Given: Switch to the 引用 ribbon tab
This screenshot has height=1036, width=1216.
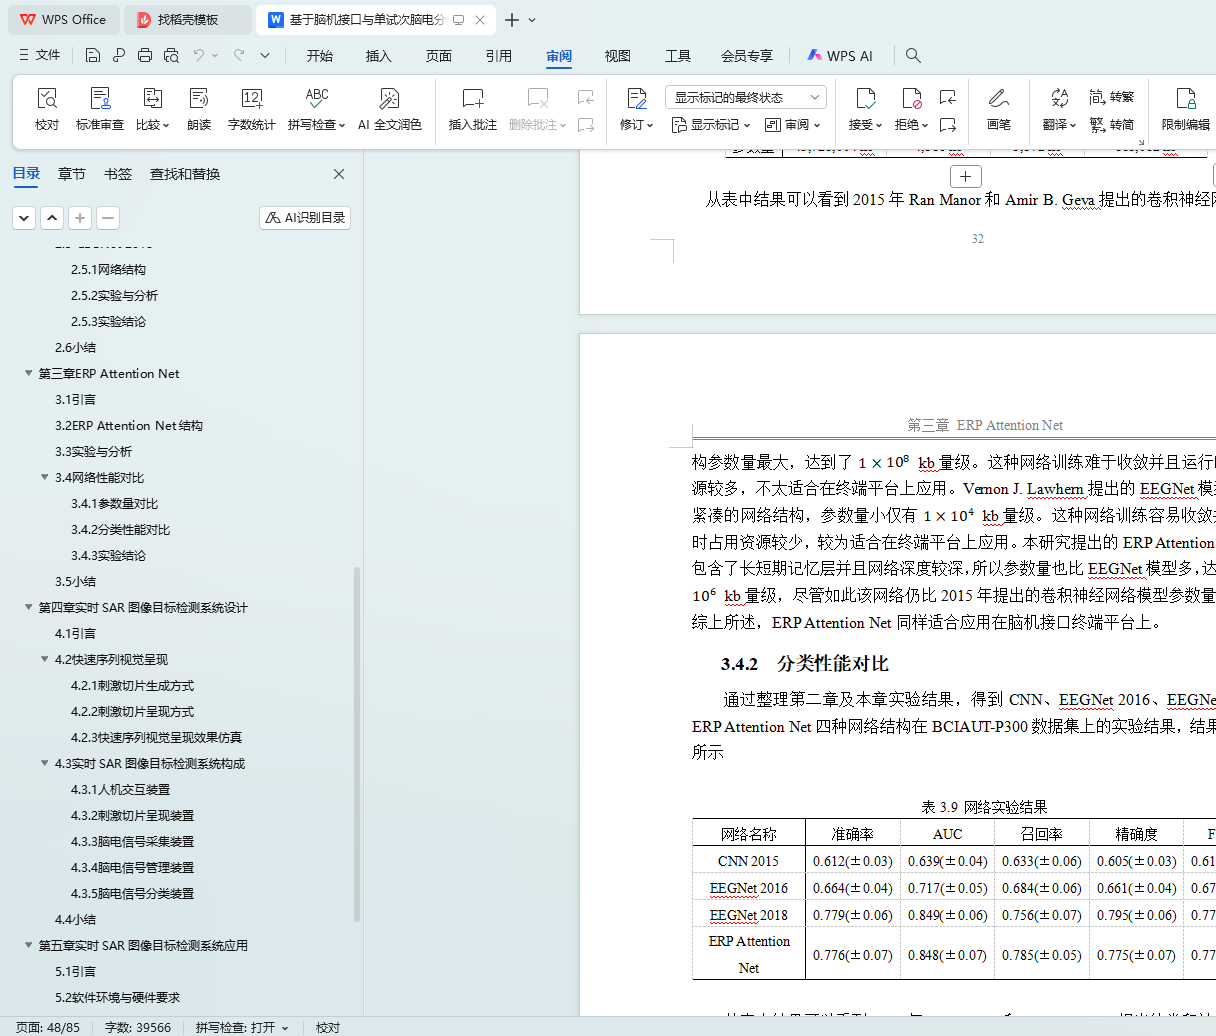Looking at the screenshot, I should click(499, 56).
